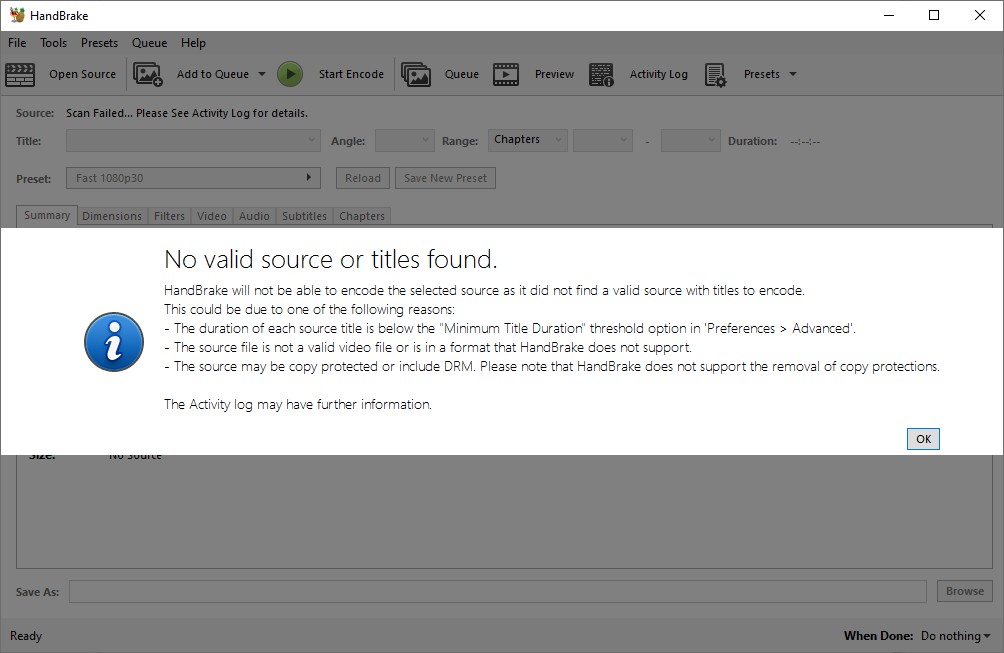This screenshot has width=1004, height=653.
Task: Click 'The Activity log may have further information.' text
Action: coord(298,405)
